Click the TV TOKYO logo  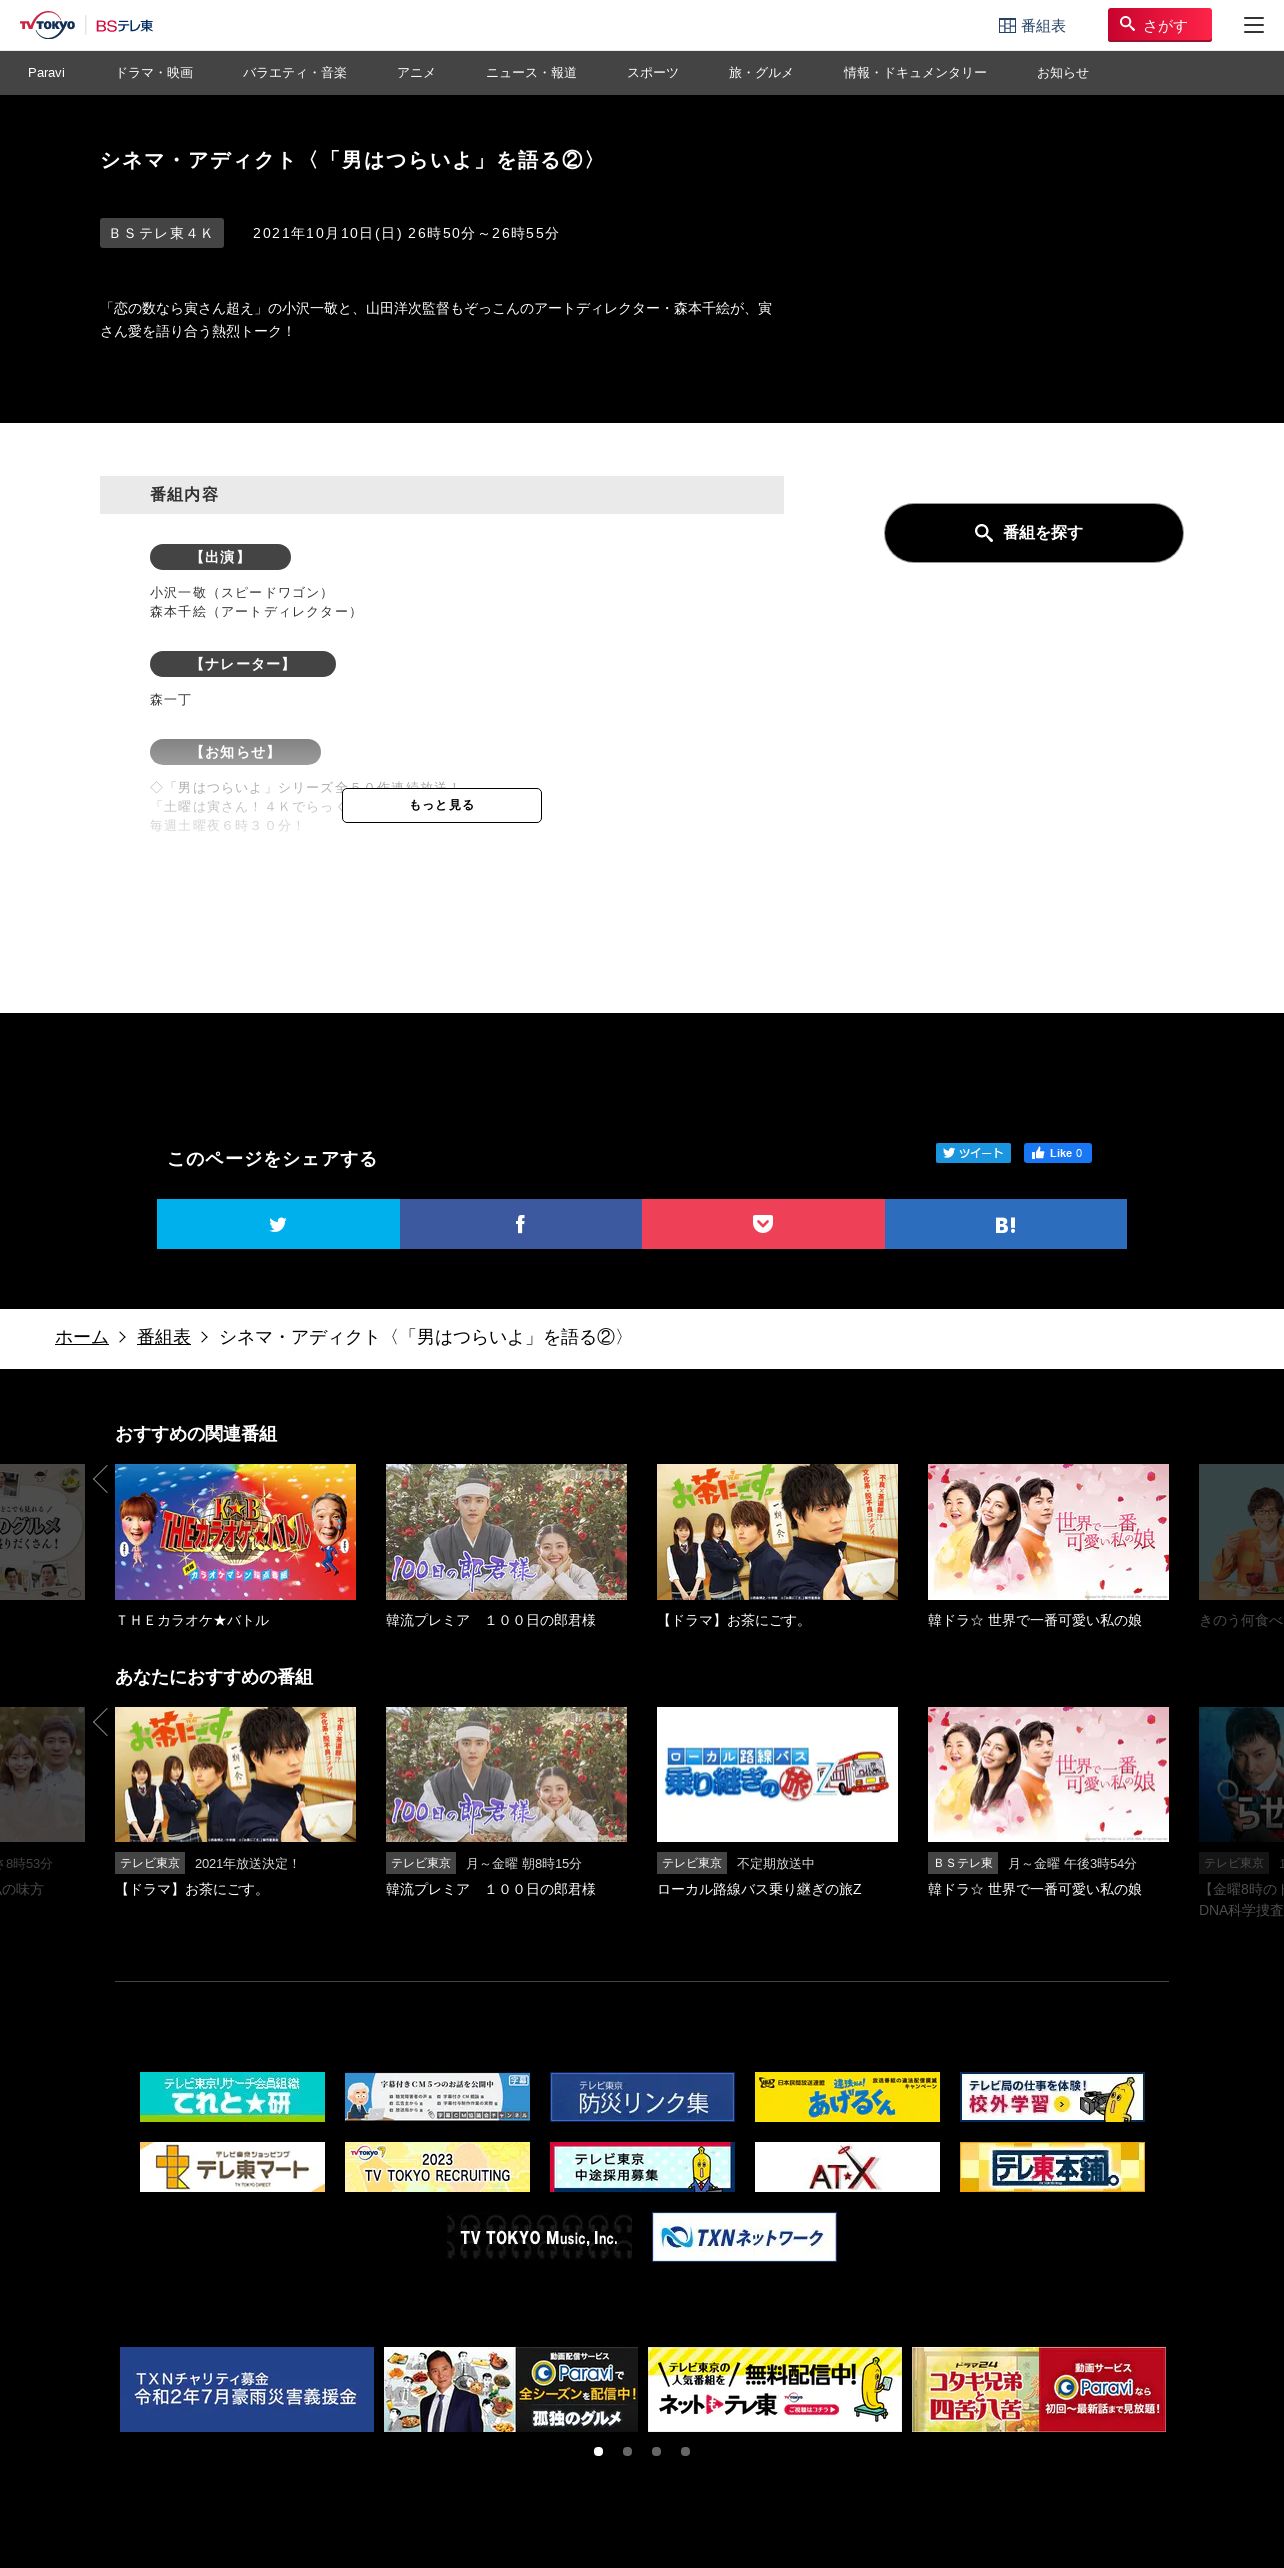tap(47, 25)
